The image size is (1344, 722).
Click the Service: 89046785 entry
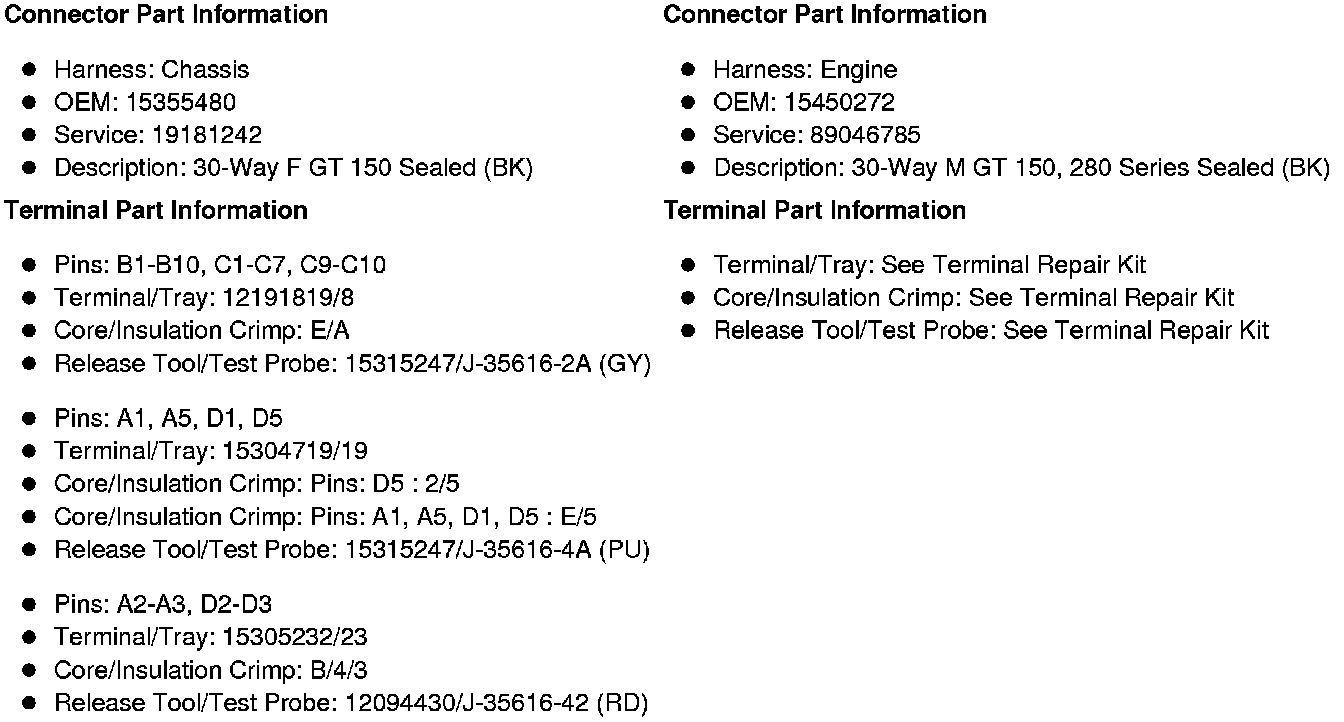coord(817,135)
